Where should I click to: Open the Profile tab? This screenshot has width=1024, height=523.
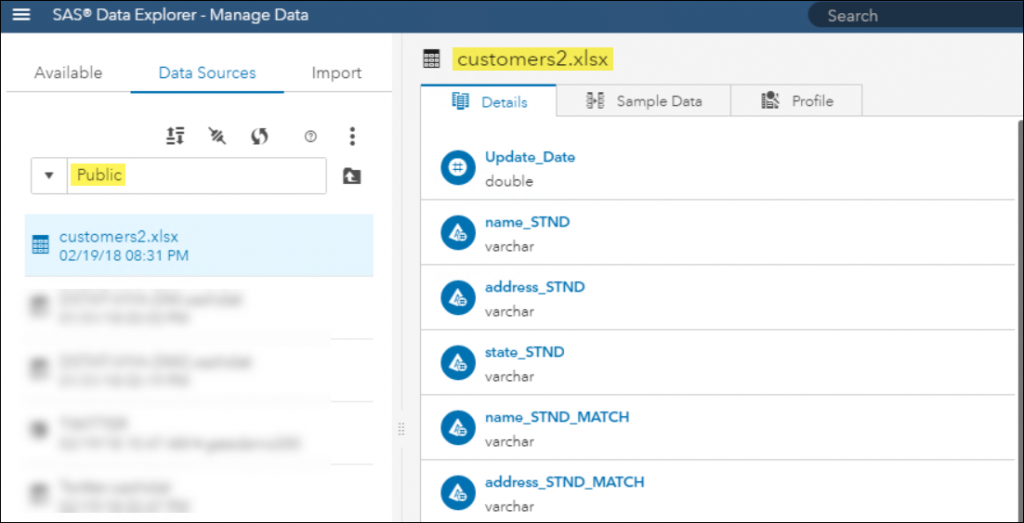(x=796, y=101)
